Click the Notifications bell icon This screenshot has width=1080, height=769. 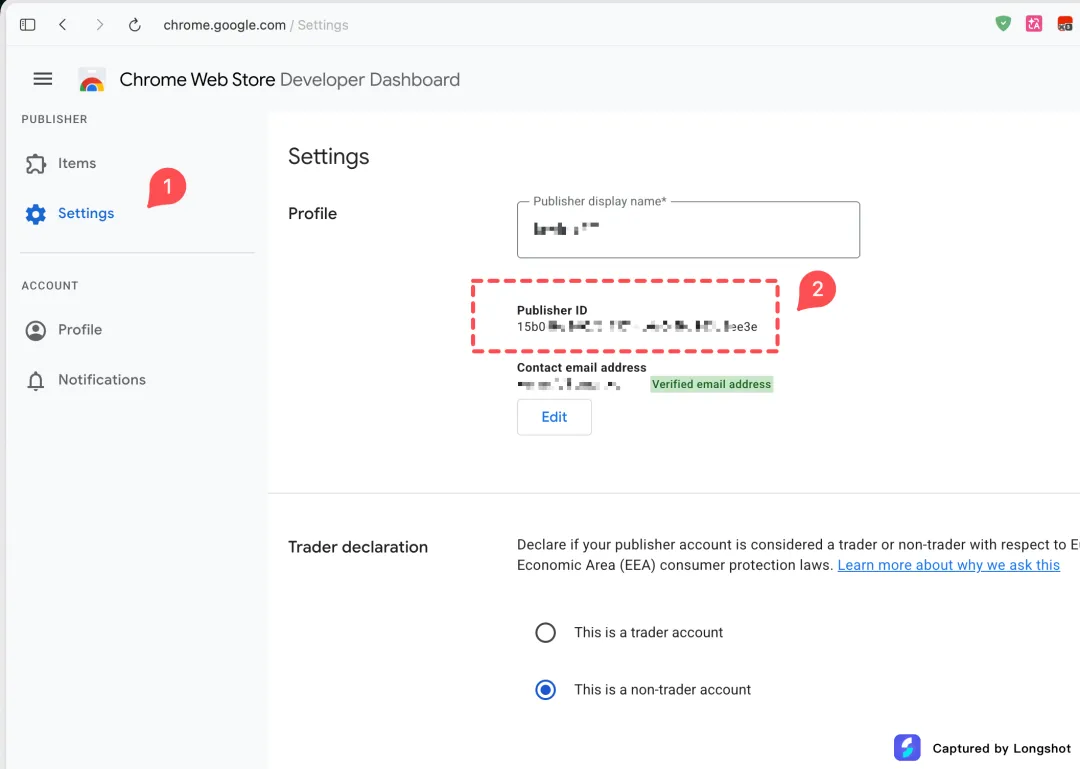point(36,380)
